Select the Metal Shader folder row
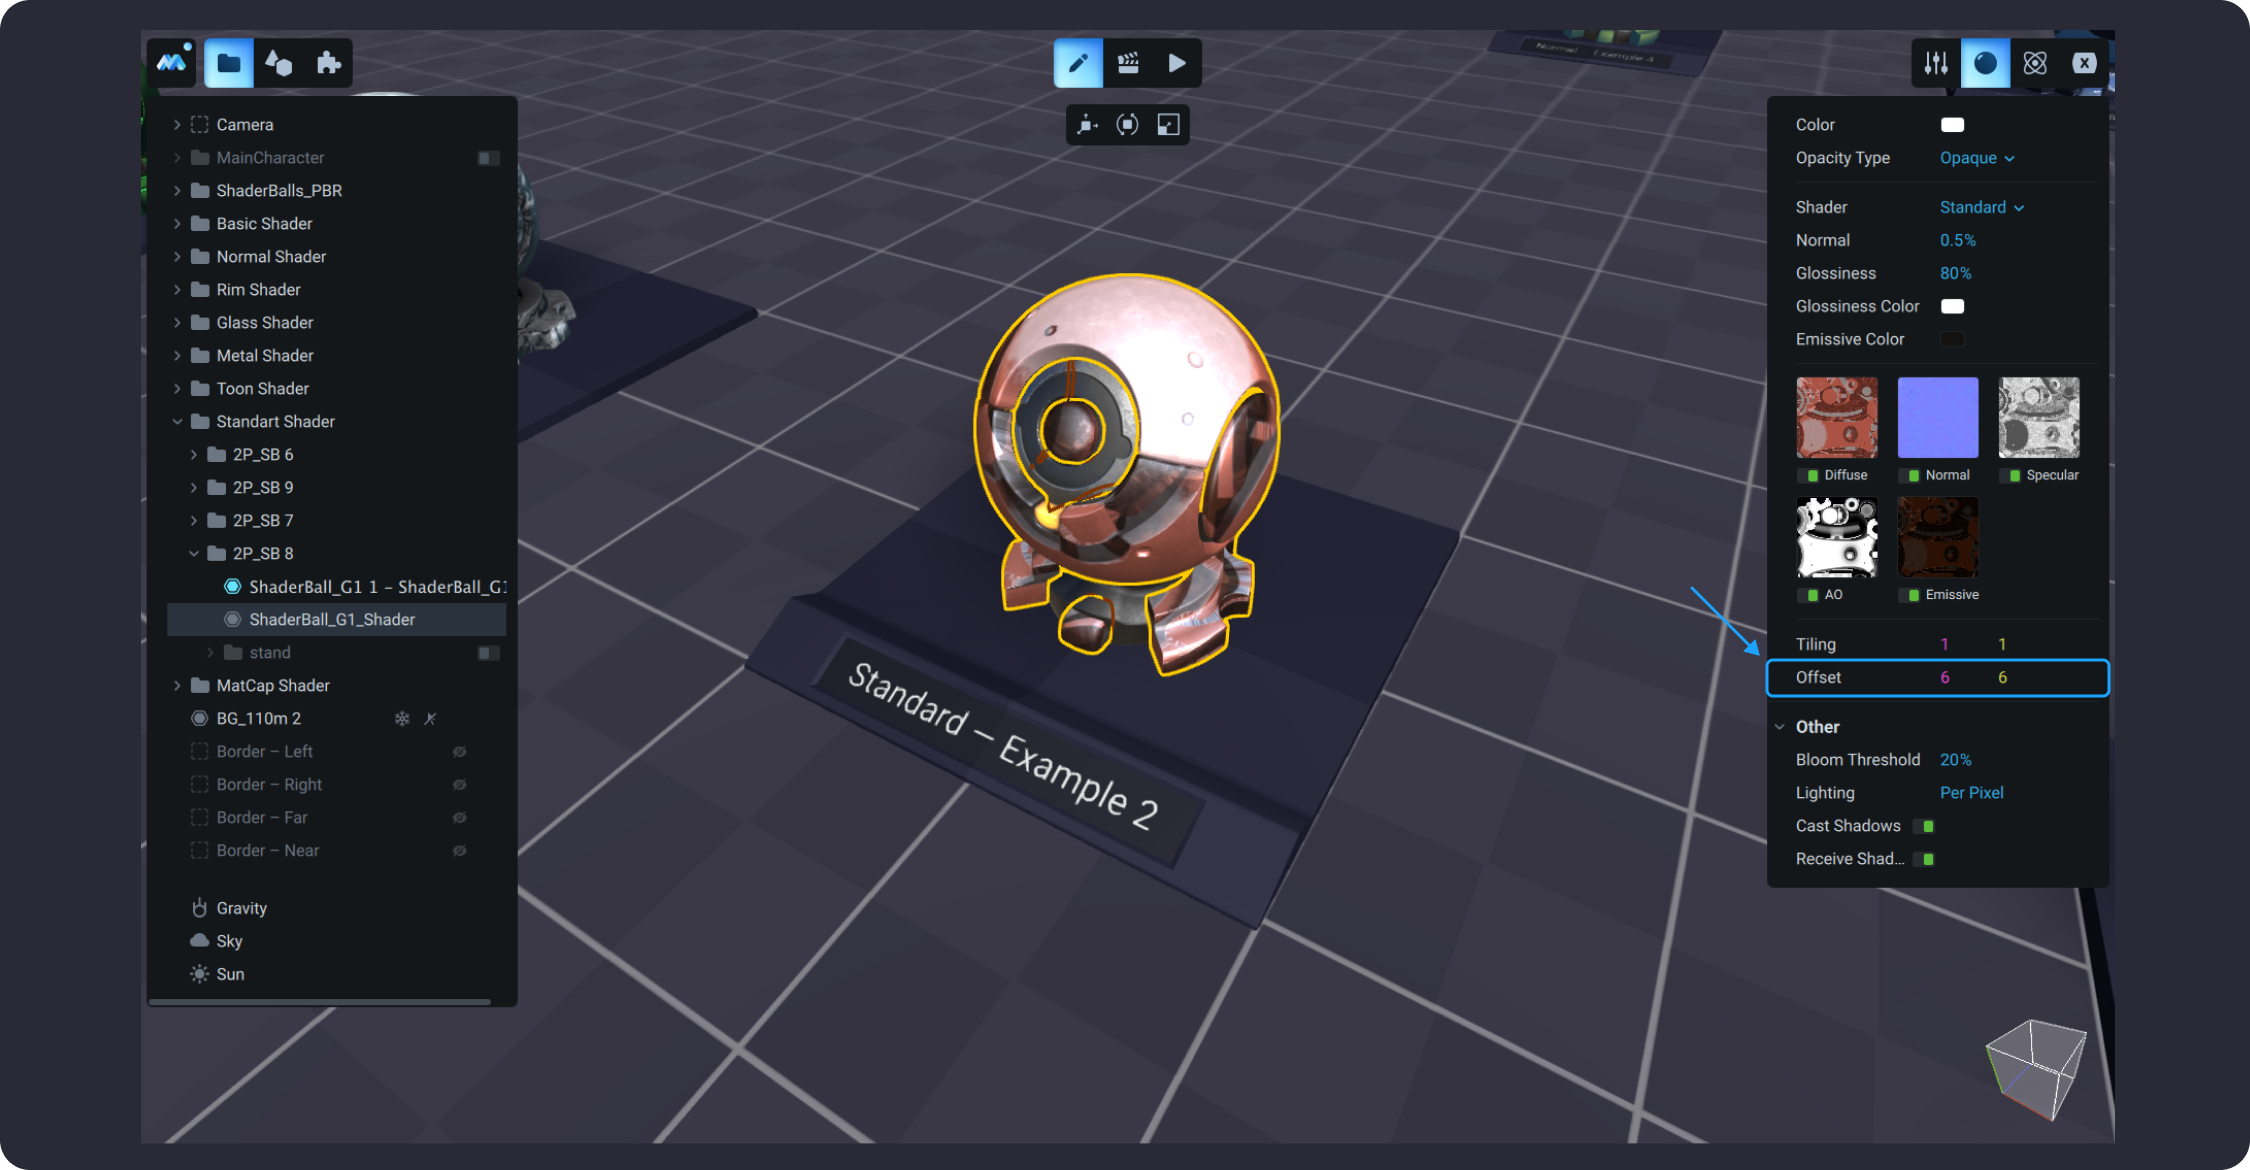The height and width of the screenshot is (1170, 2250). point(337,356)
